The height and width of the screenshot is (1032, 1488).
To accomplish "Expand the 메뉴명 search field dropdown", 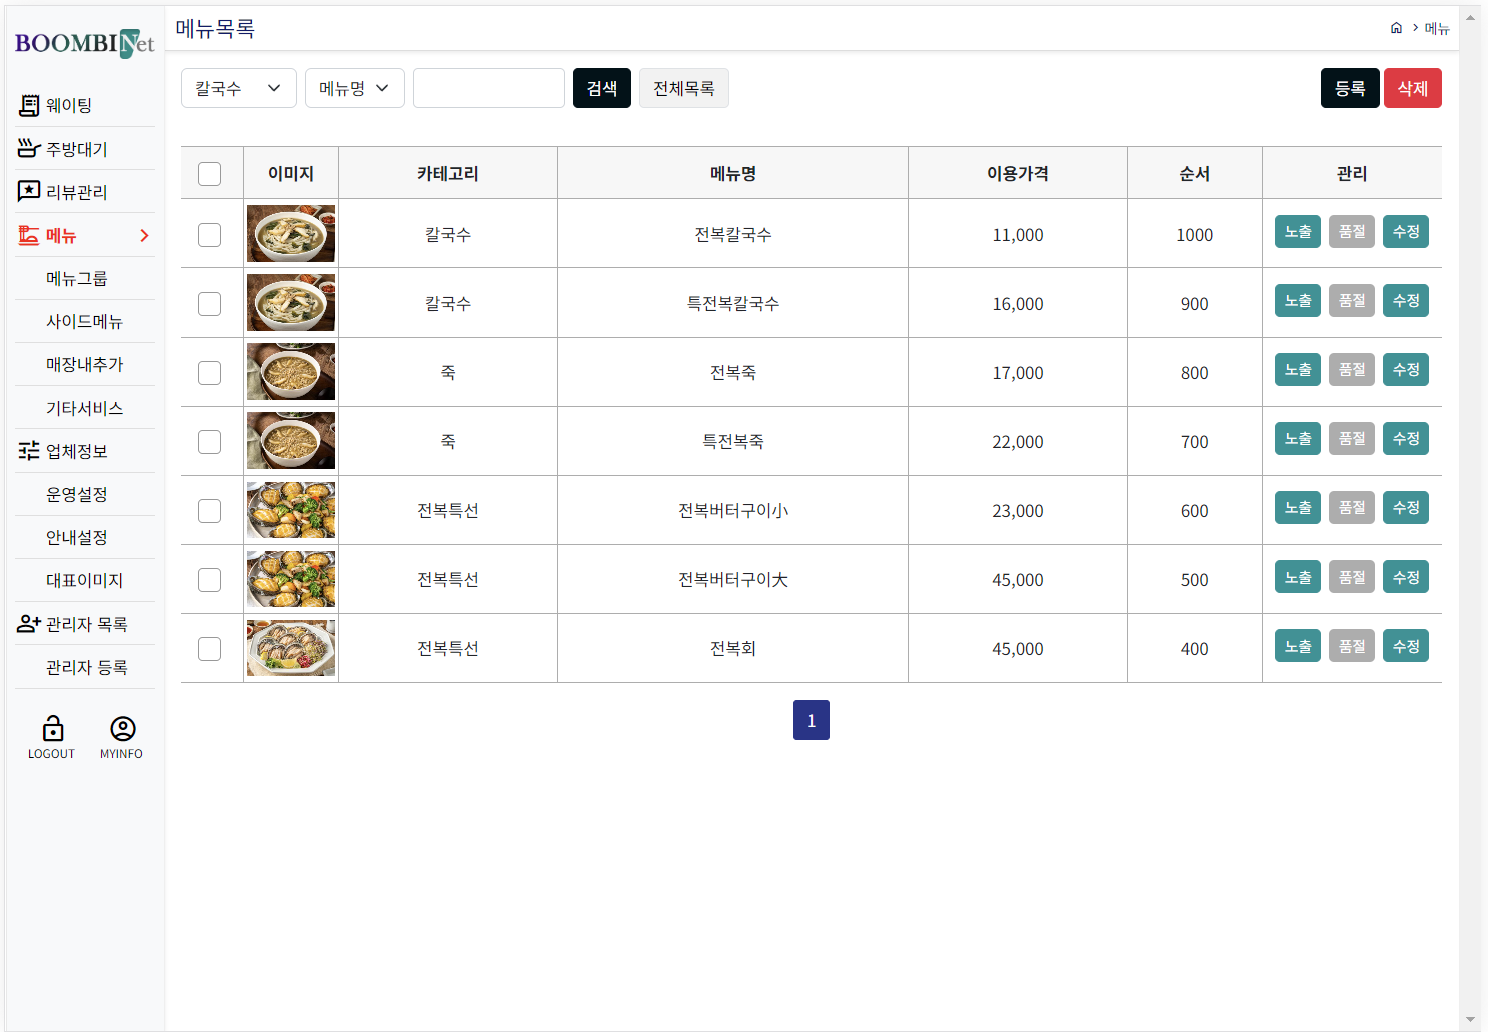I will [354, 88].
